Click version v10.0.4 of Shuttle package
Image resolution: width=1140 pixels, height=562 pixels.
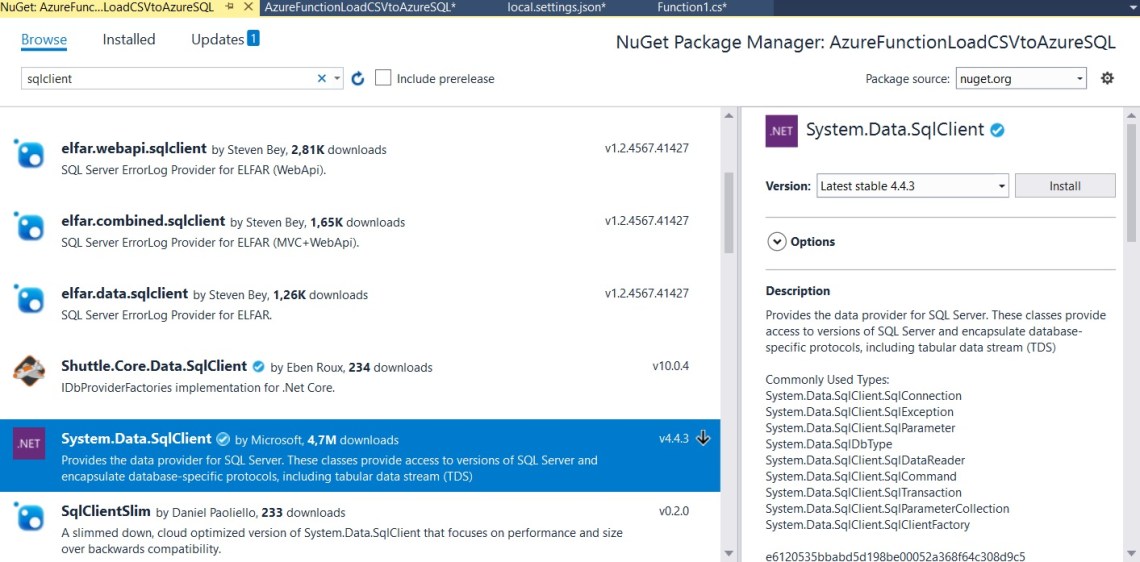pos(670,366)
